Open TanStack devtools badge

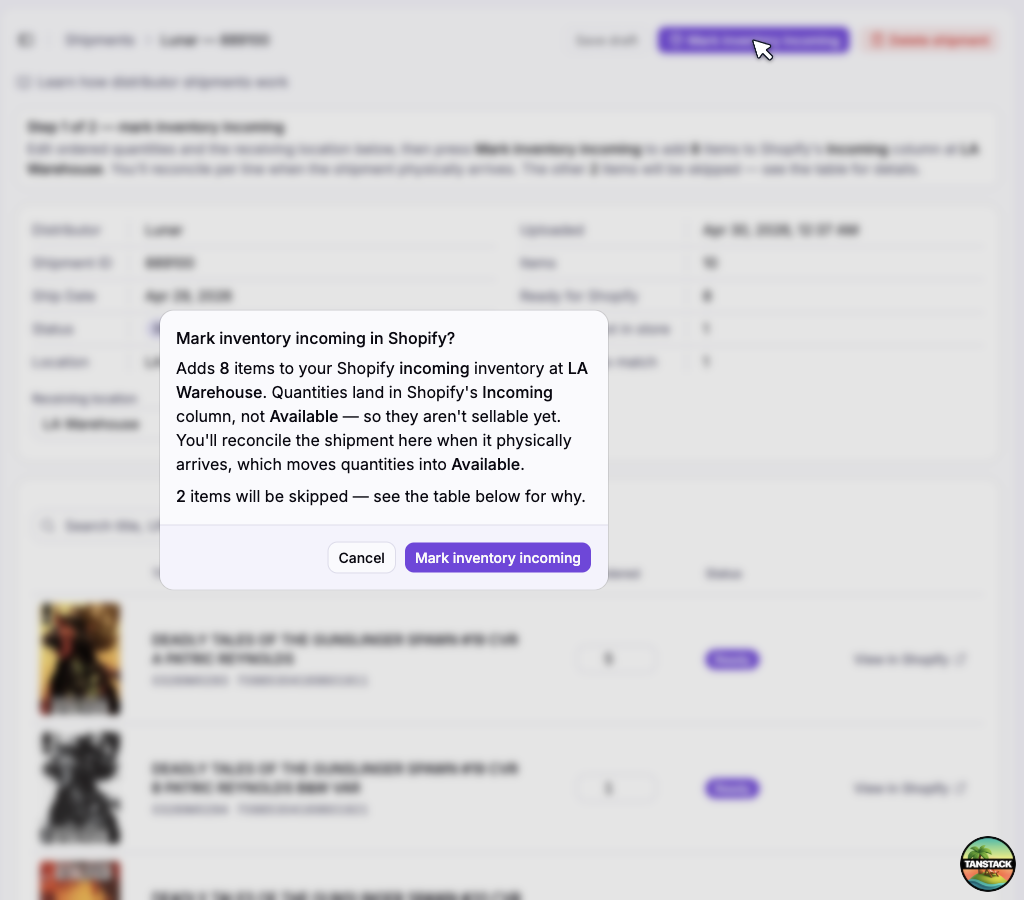point(987,863)
